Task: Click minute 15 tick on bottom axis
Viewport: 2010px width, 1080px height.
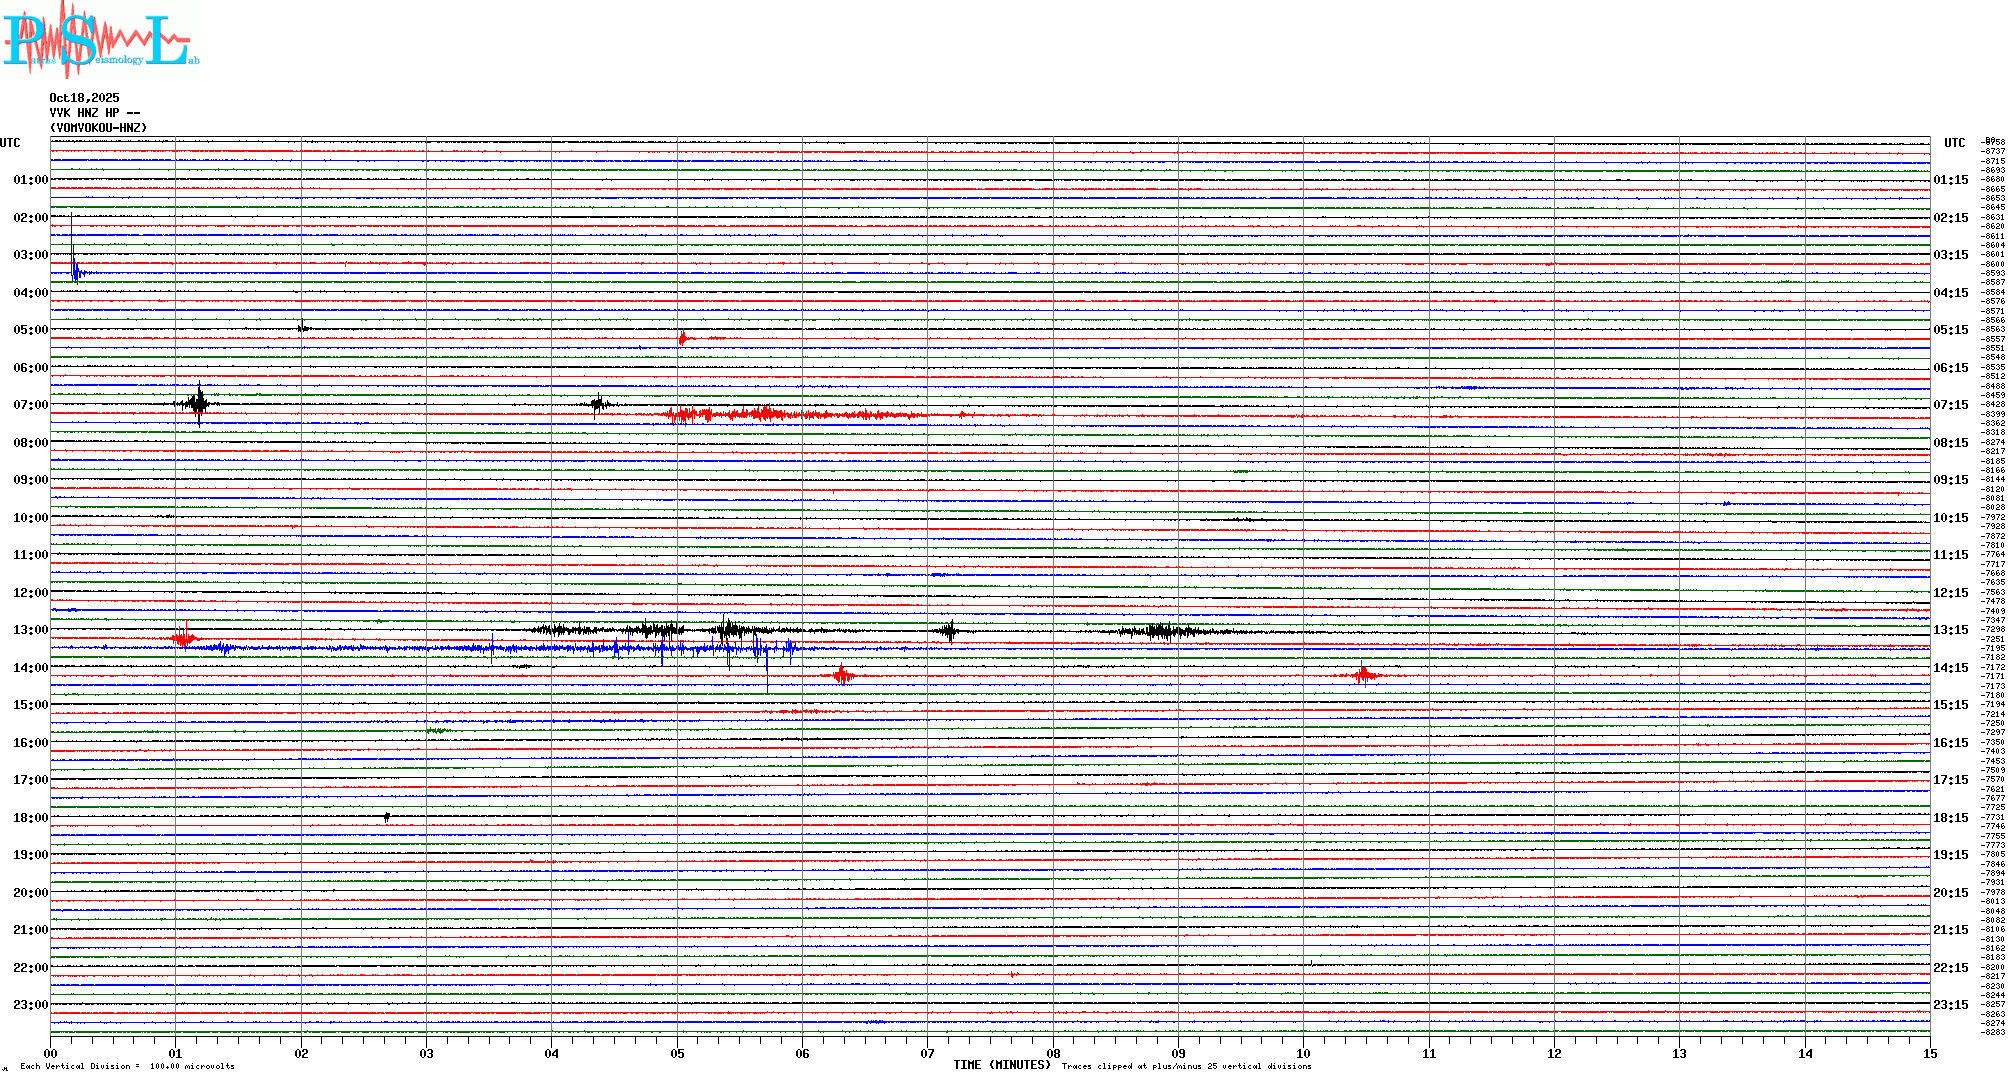Action: tap(1929, 1053)
